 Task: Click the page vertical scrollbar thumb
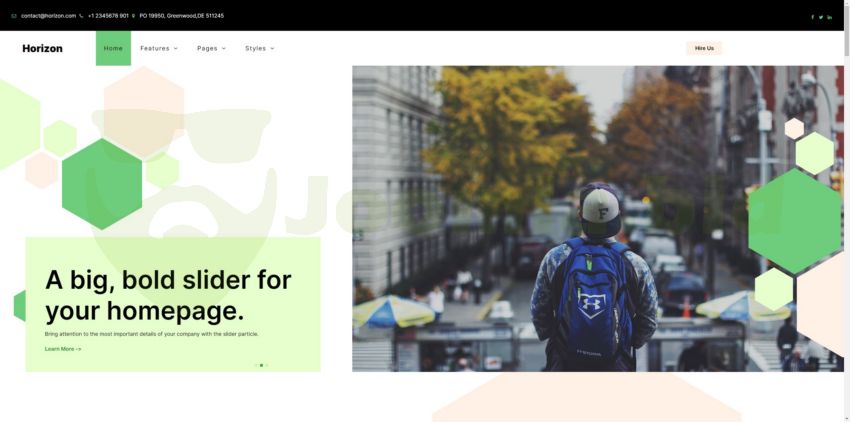click(x=847, y=27)
